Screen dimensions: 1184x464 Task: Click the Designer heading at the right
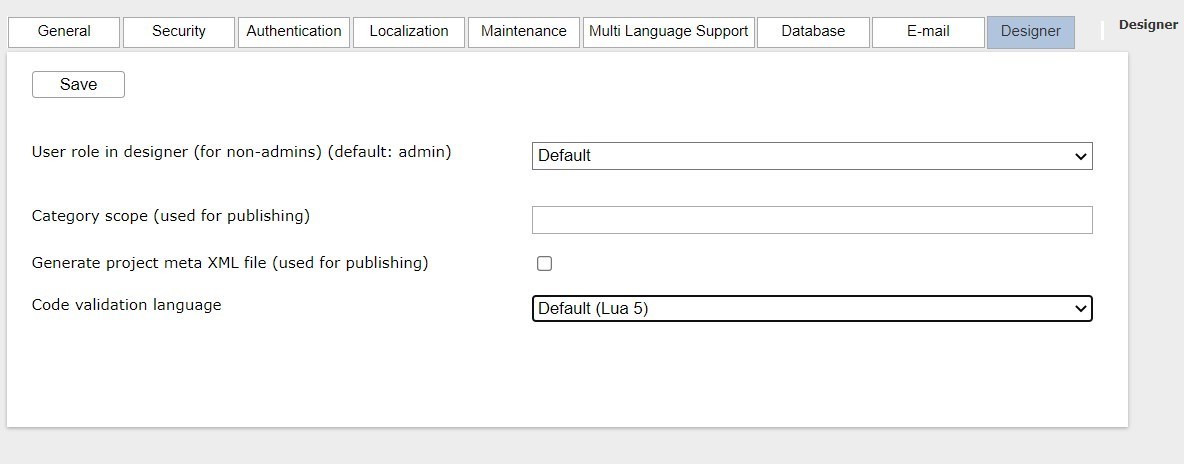click(1148, 25)
